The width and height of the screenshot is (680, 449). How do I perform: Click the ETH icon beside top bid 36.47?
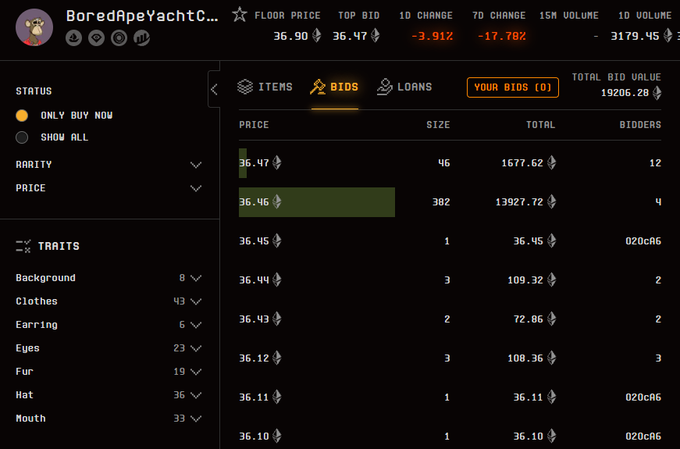point(375,36)
